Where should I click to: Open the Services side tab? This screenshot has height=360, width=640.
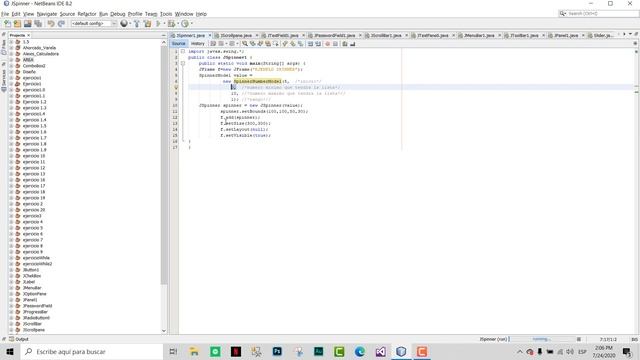click(4, 78)
